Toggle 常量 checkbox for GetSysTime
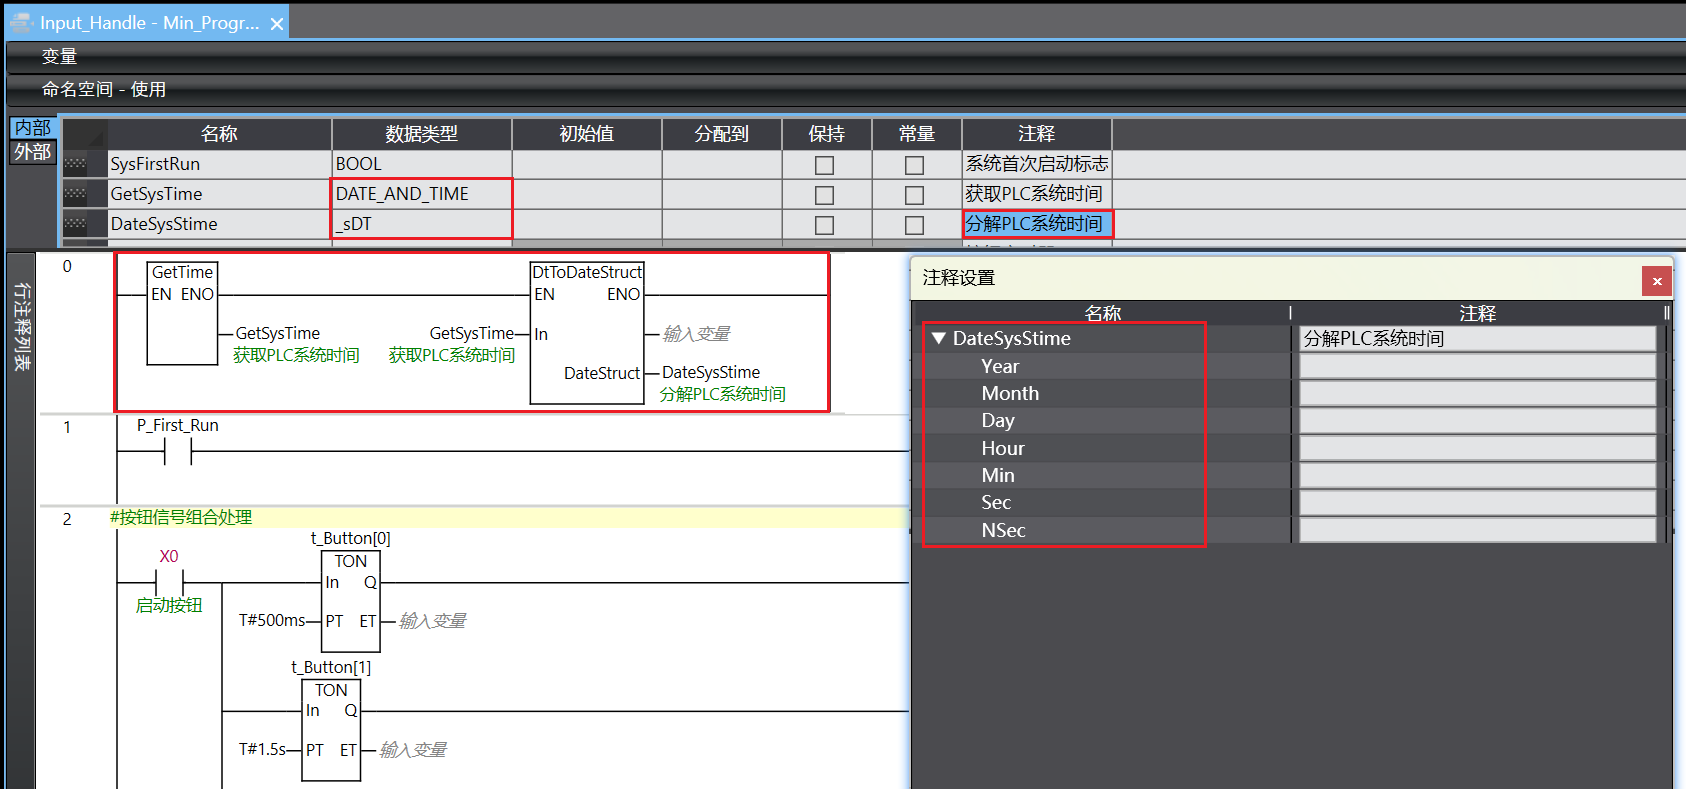Image resolution: width=1686 pixels, height=789 pixels. tap(914, 195)
